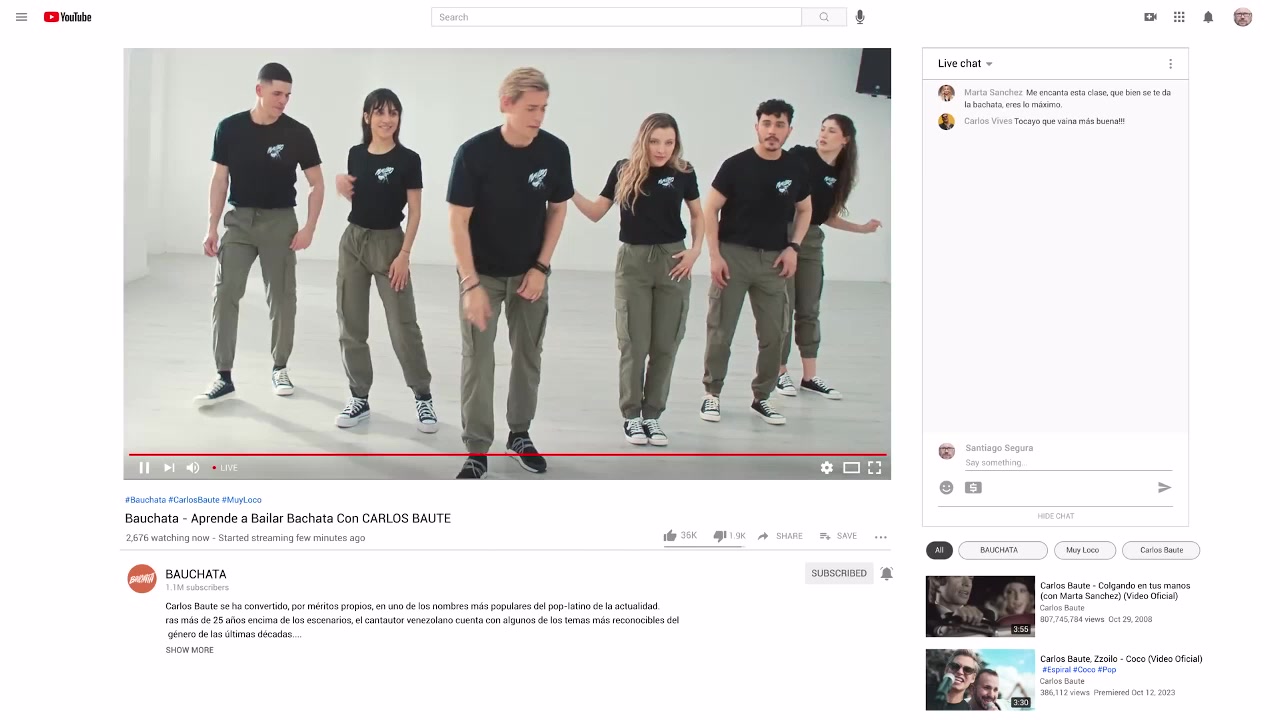Enter full screen mode
The image size is (1280, 720).
(875, 467)
